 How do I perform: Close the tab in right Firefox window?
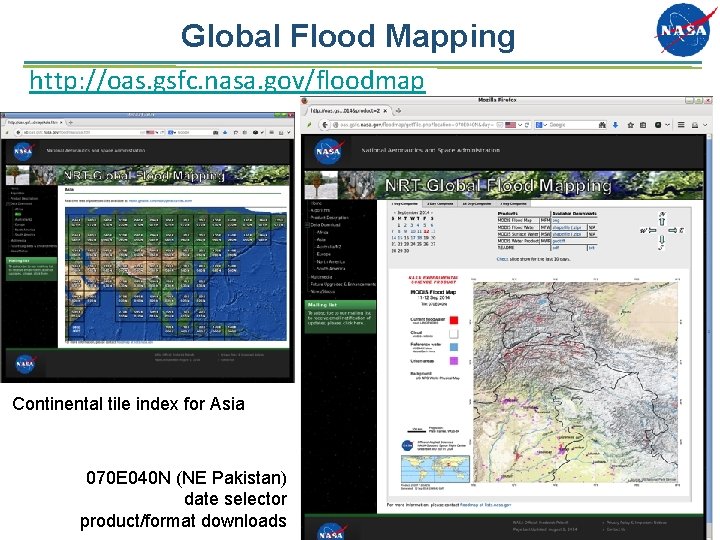pos(385,111)
